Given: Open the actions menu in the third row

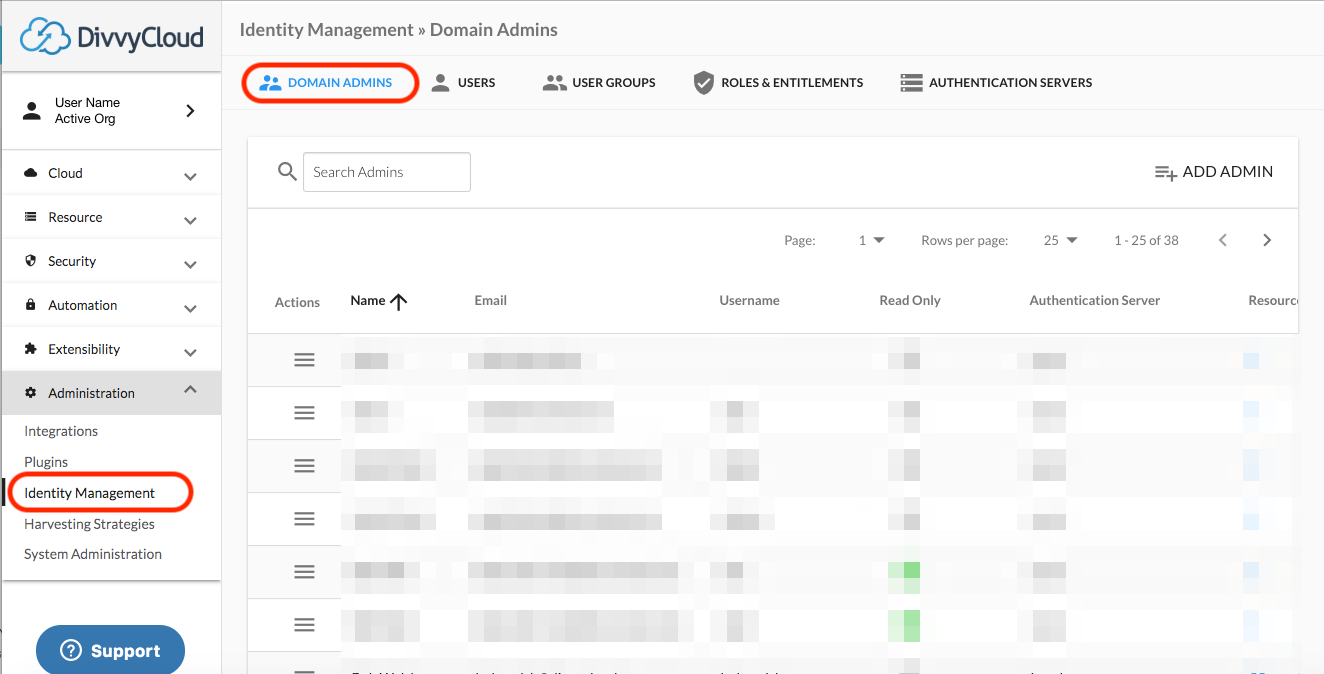Looking at the screenshot, I should (305, 466).
